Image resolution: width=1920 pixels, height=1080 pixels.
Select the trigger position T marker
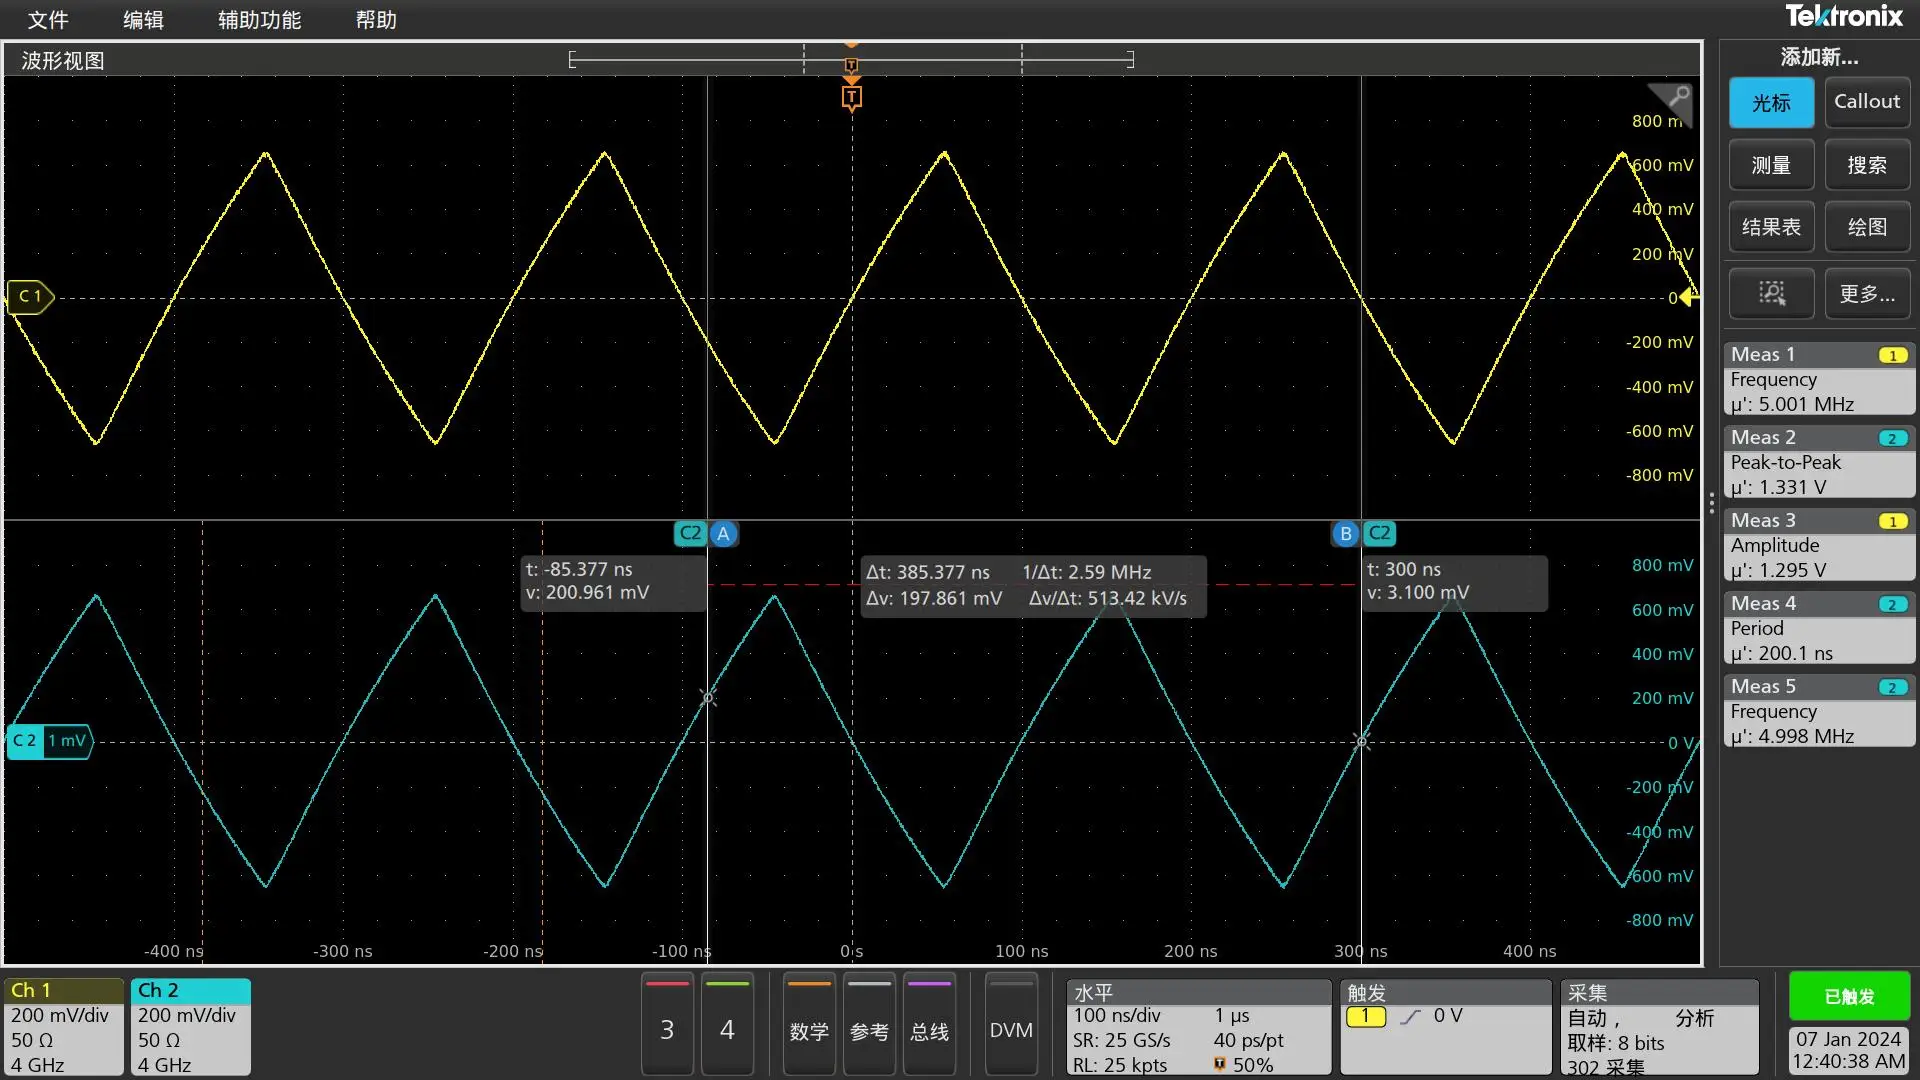click(x=851, y=98)
